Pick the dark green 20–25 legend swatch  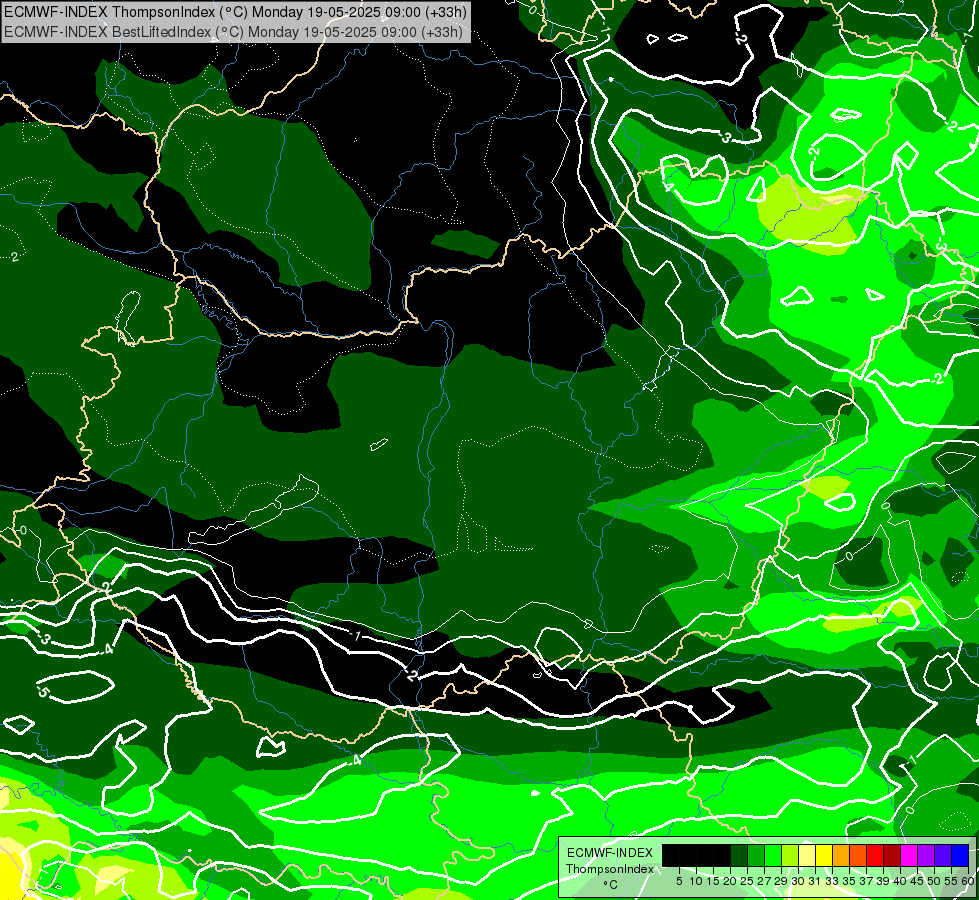[x=739, y=856]
